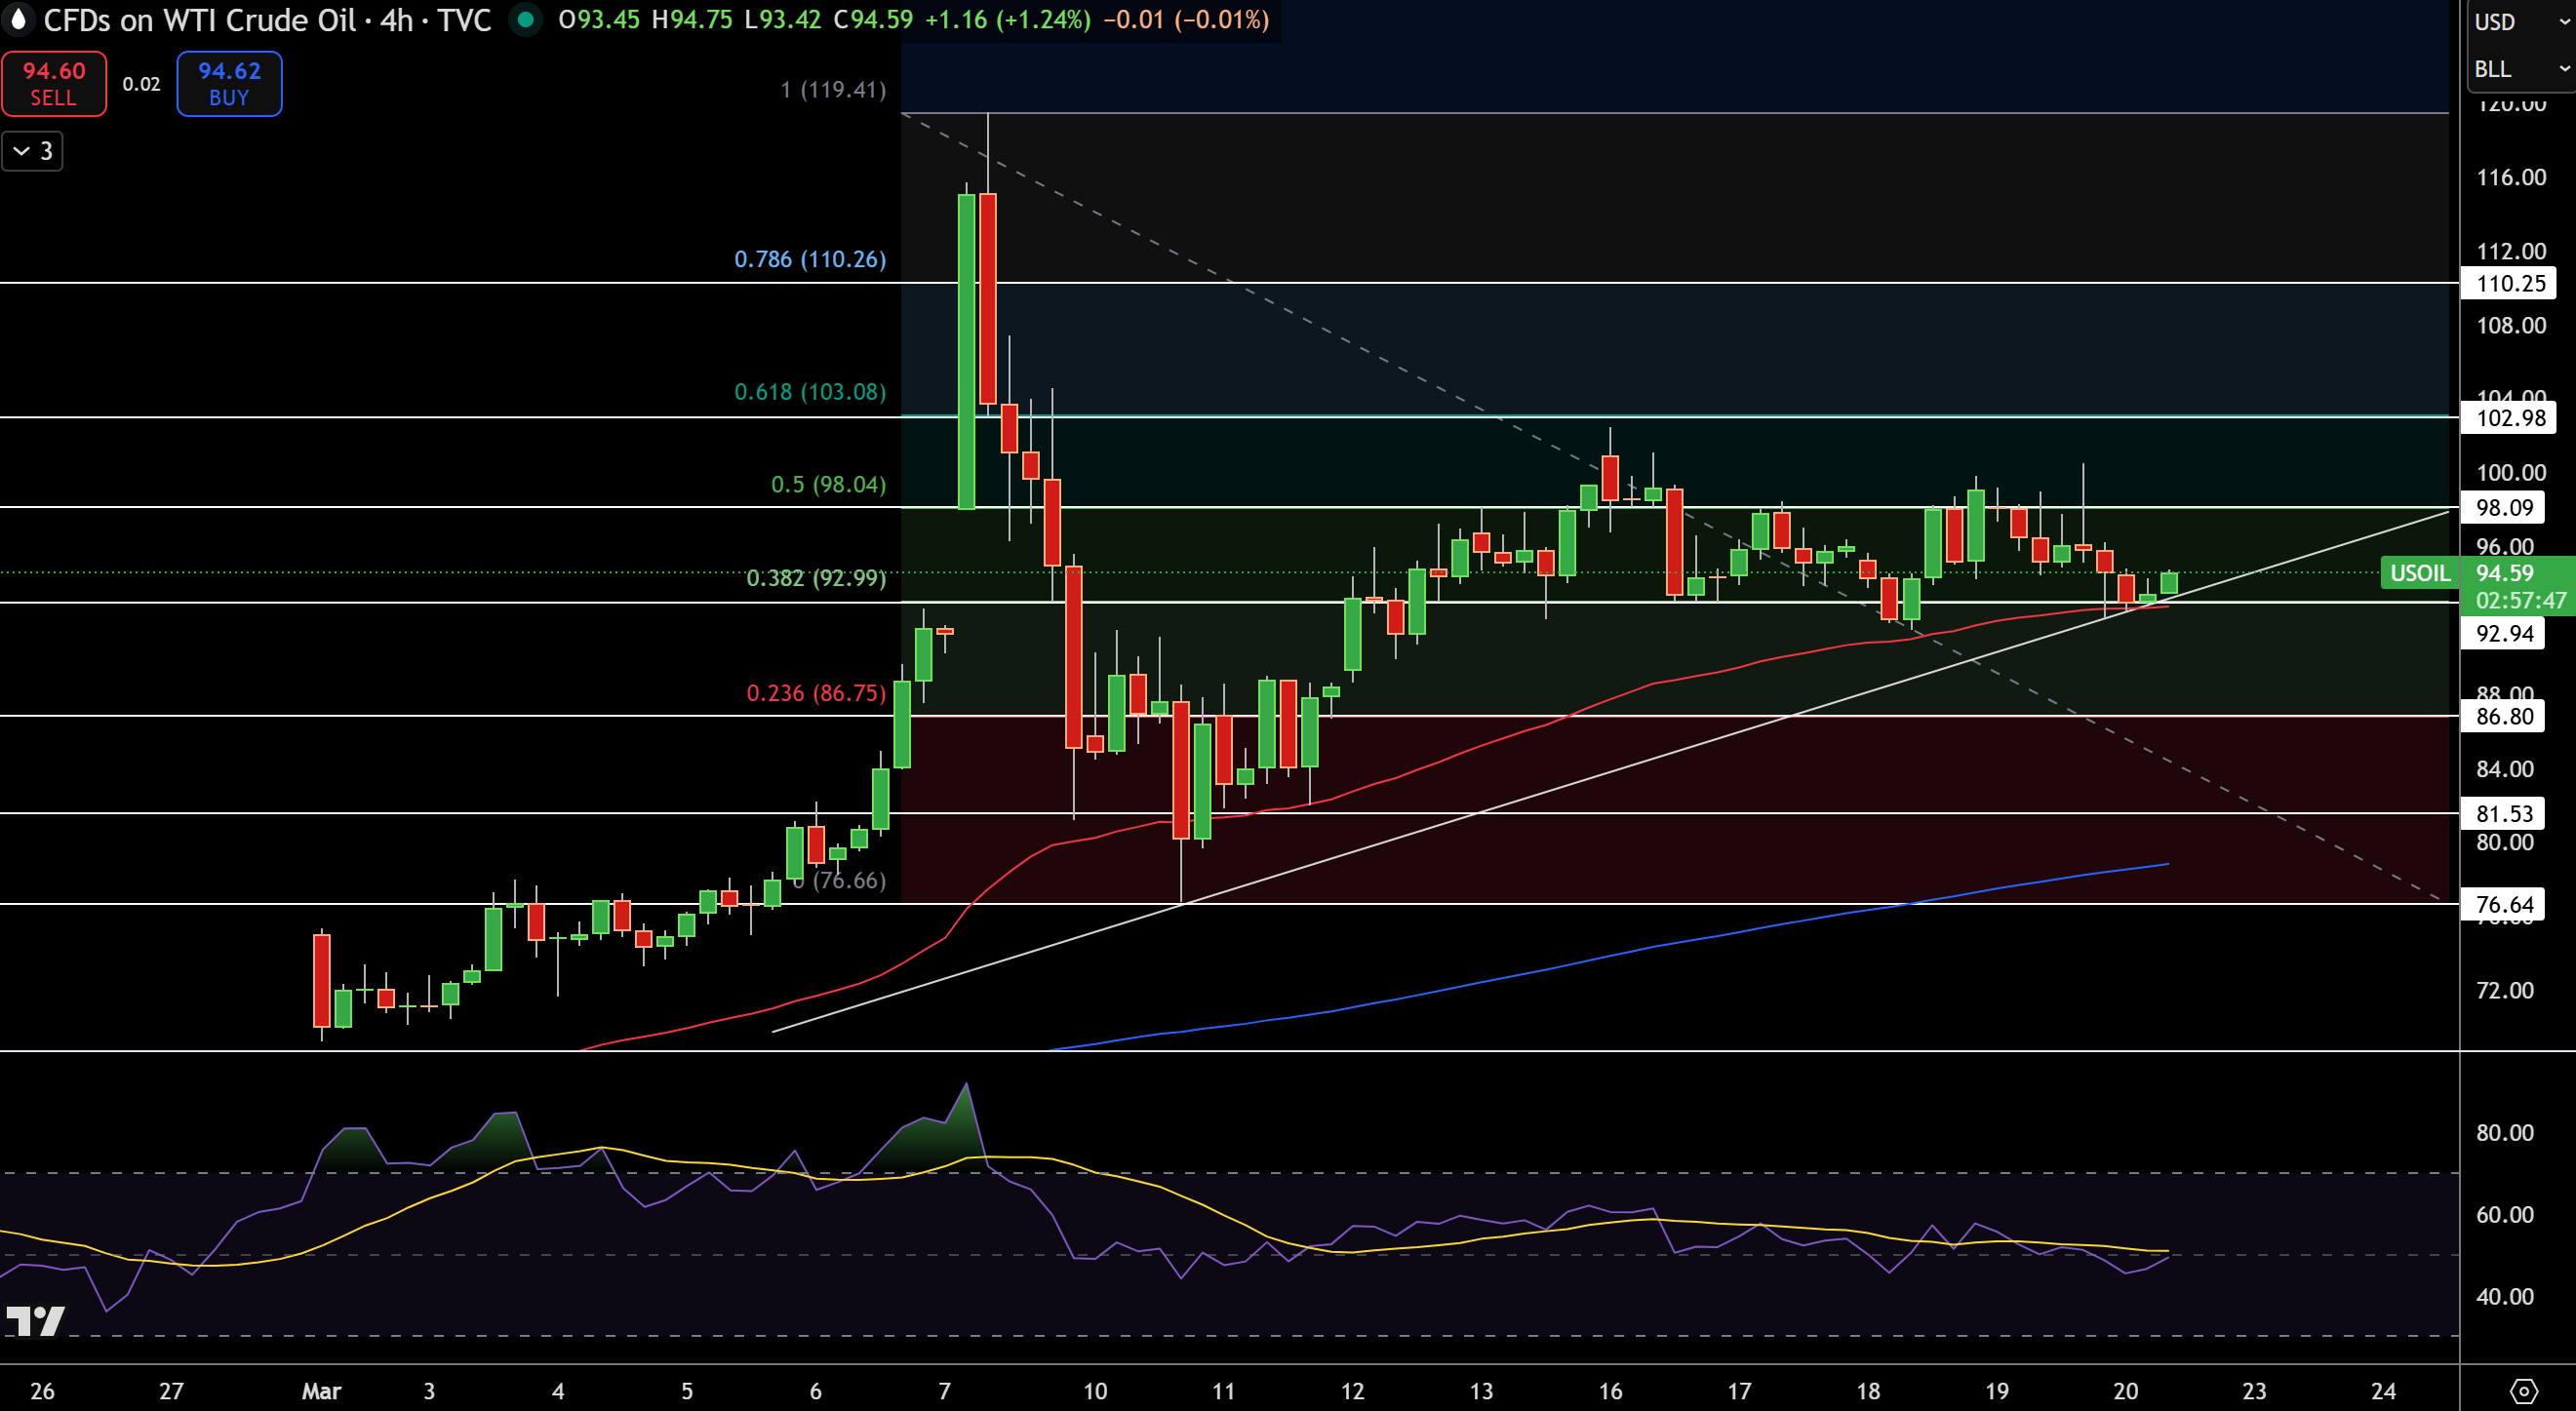Select the 0.786 (110.26) Fibonacci level label
Viewport: 2576px width, 1411px height.
tap(810, 259)
